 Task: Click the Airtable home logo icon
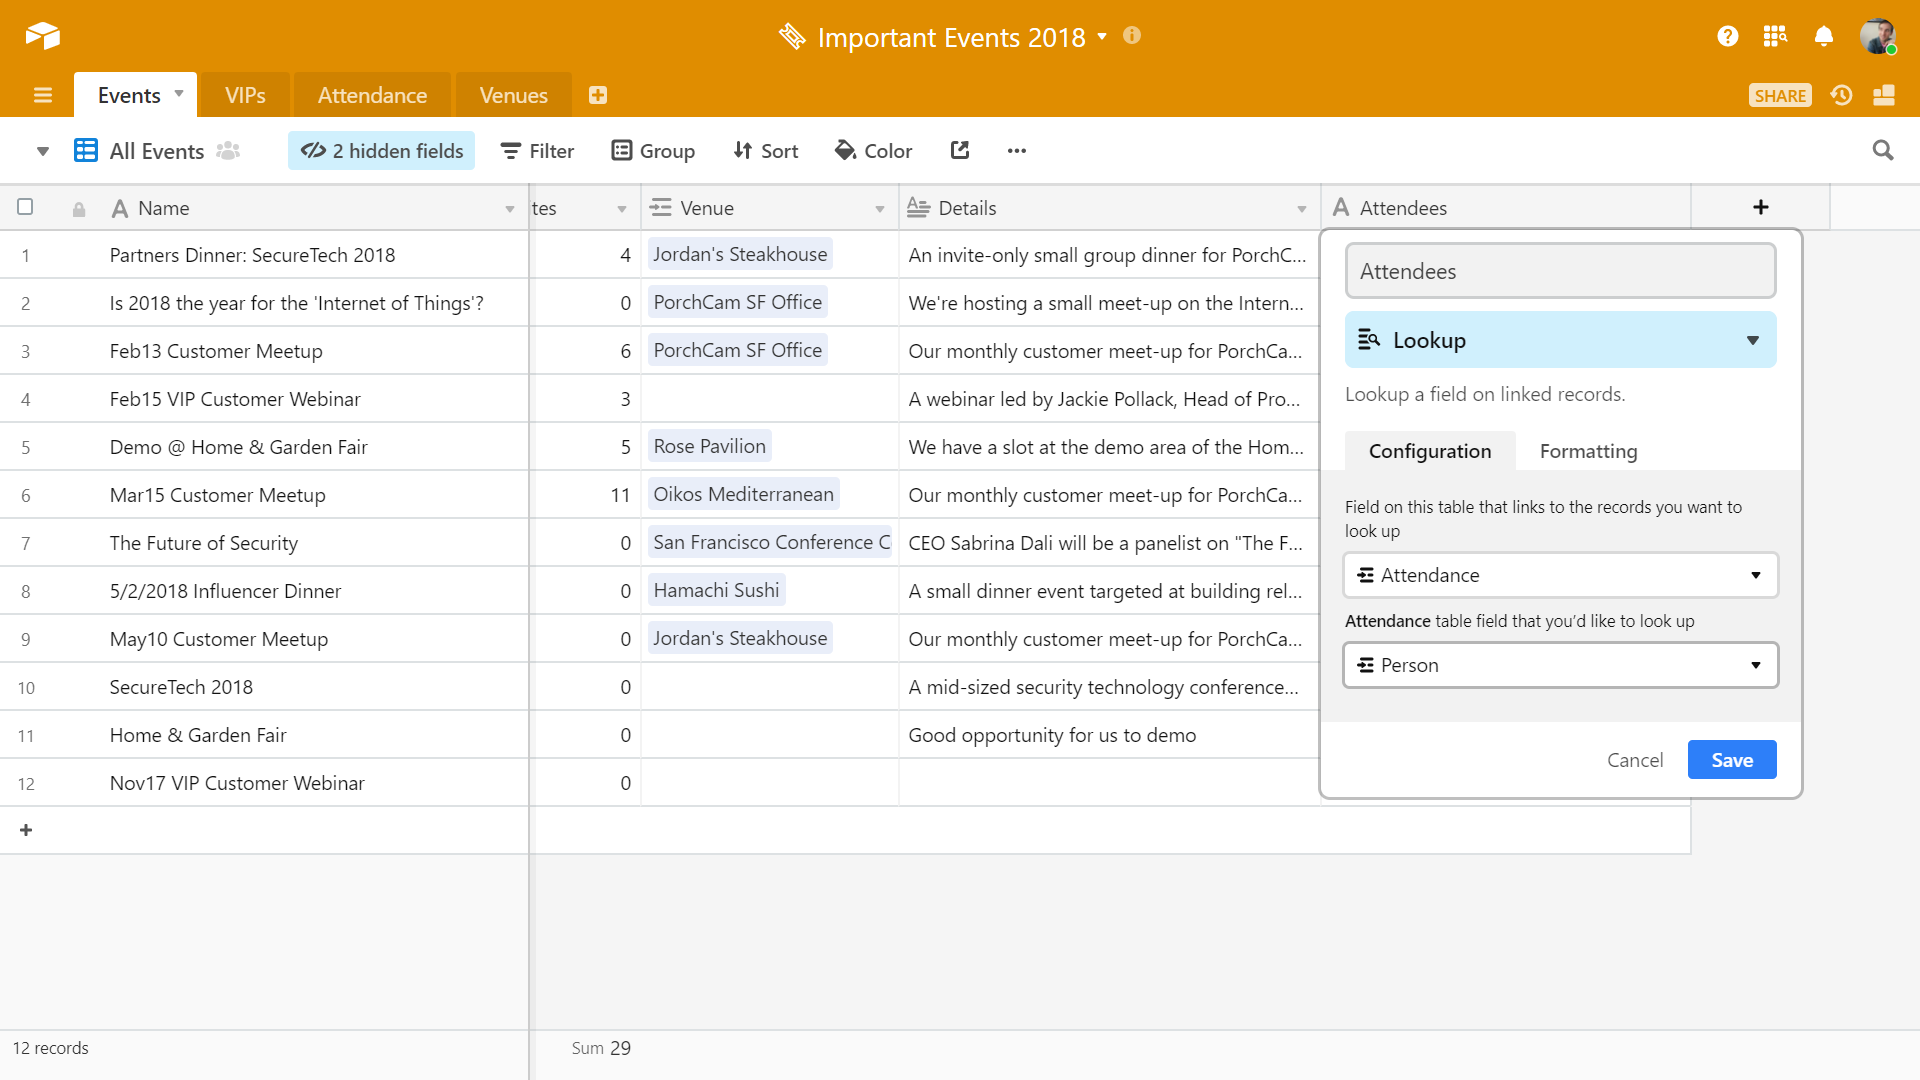pos(43,36)
